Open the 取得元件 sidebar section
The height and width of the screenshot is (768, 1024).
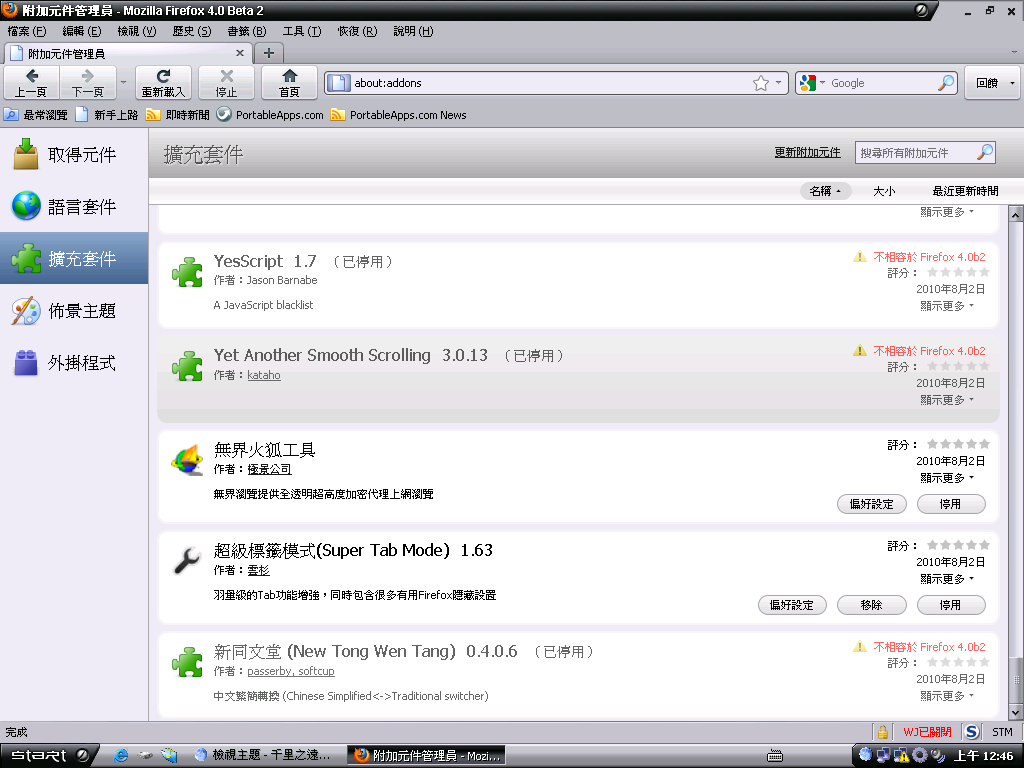[74, 154]
